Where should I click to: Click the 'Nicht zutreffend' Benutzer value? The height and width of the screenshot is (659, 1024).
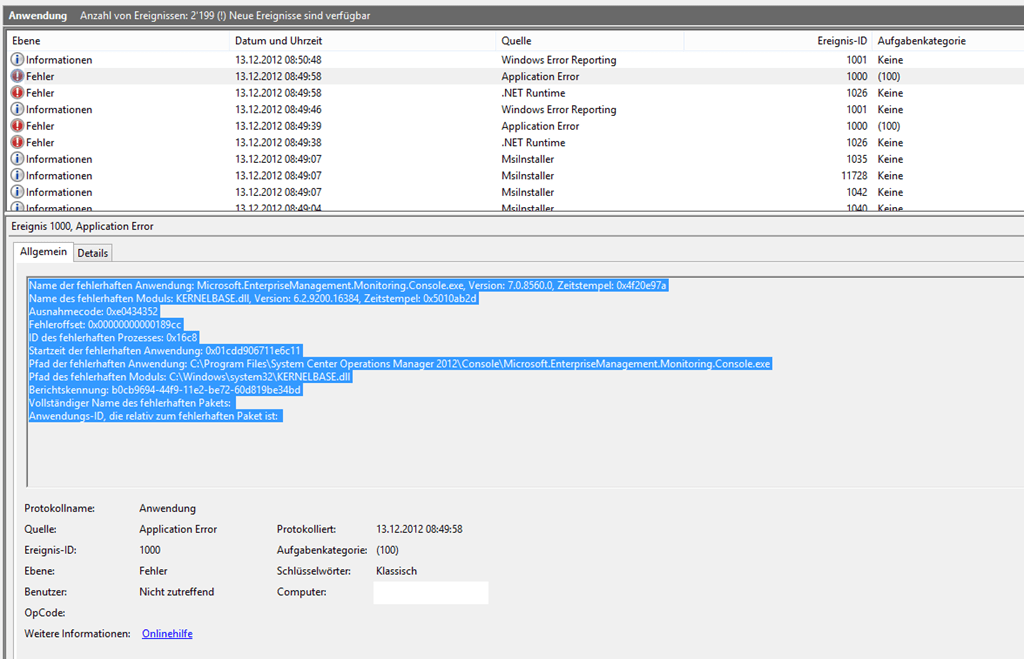[176, 592]
